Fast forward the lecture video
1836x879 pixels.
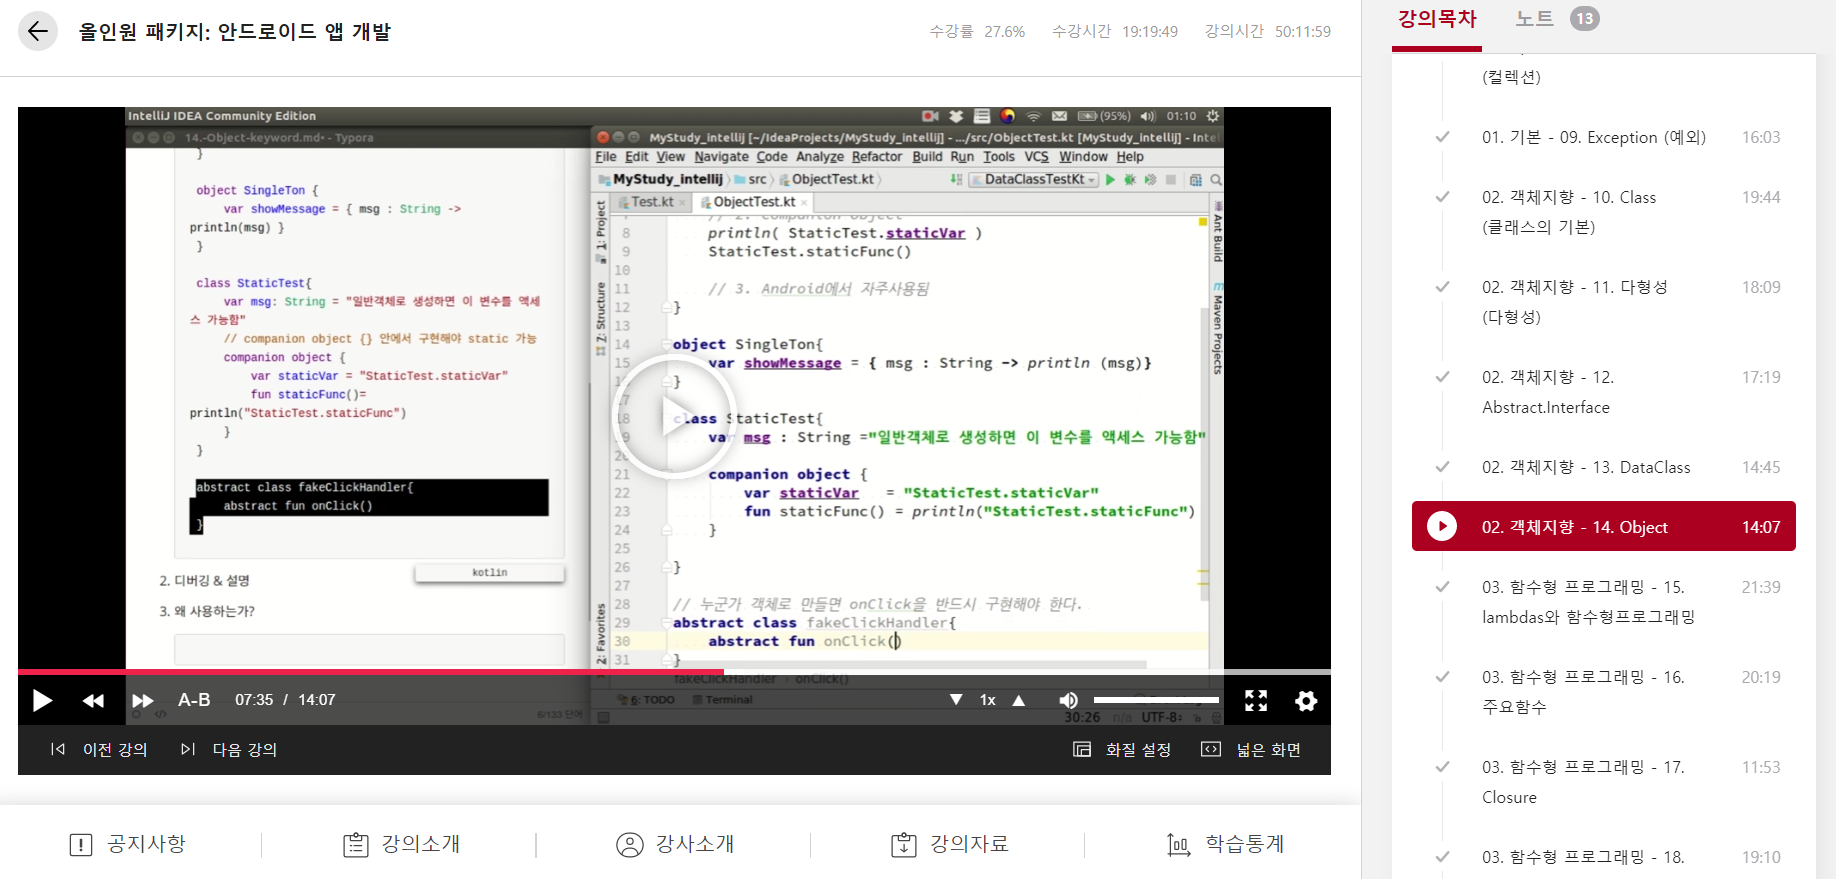click(143, 700)
